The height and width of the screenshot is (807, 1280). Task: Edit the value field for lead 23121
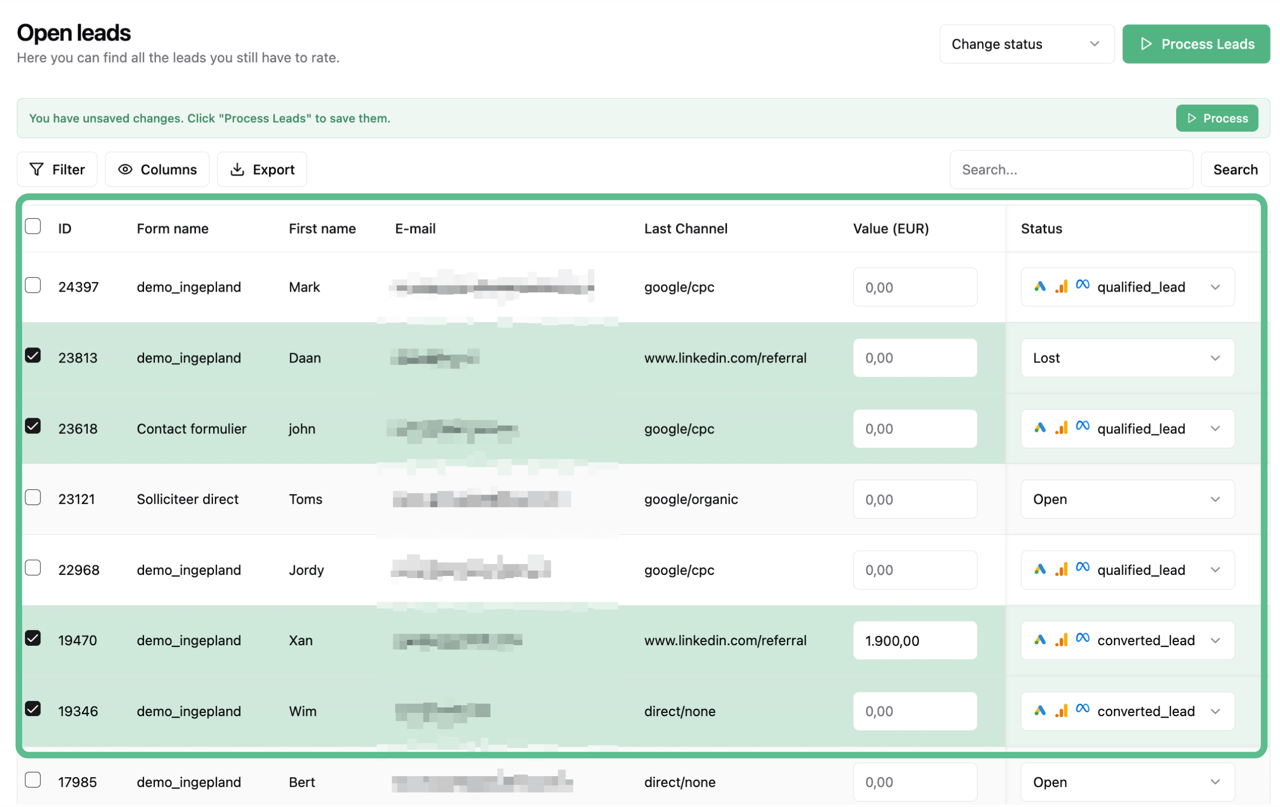point(915,499)
